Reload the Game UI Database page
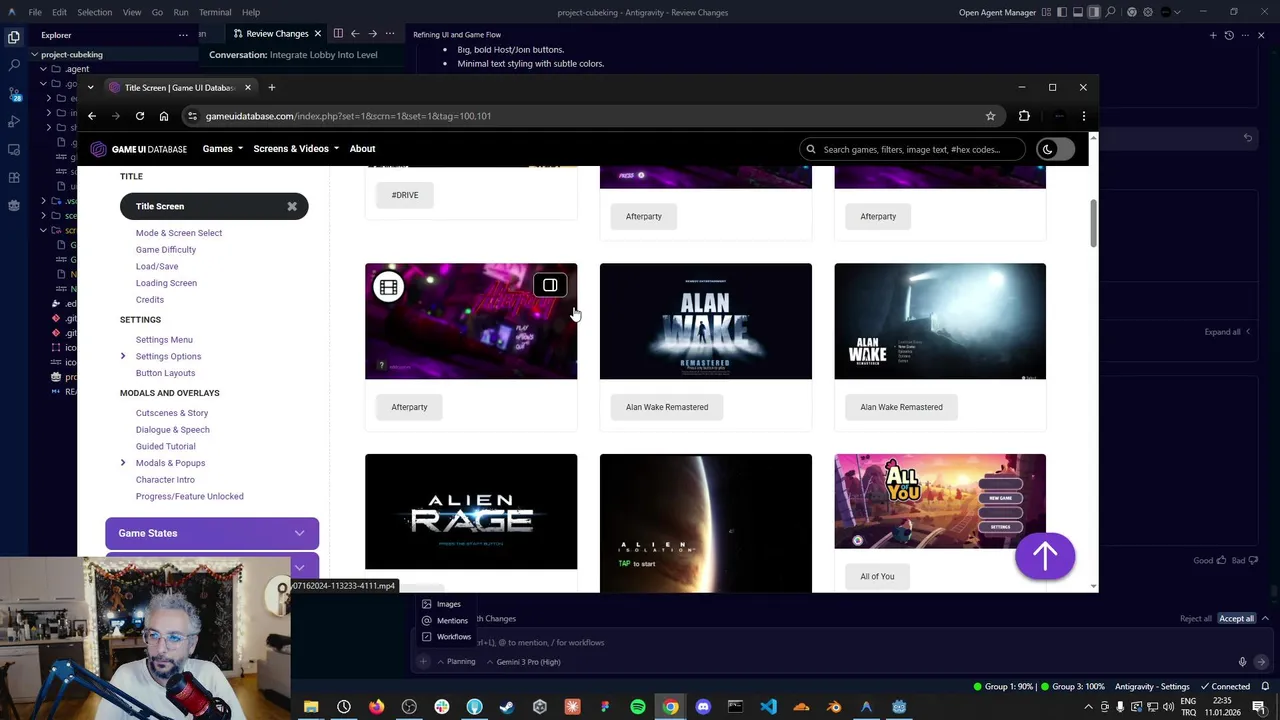Viewport: 1280px width, 720px height. click(140, 116)
